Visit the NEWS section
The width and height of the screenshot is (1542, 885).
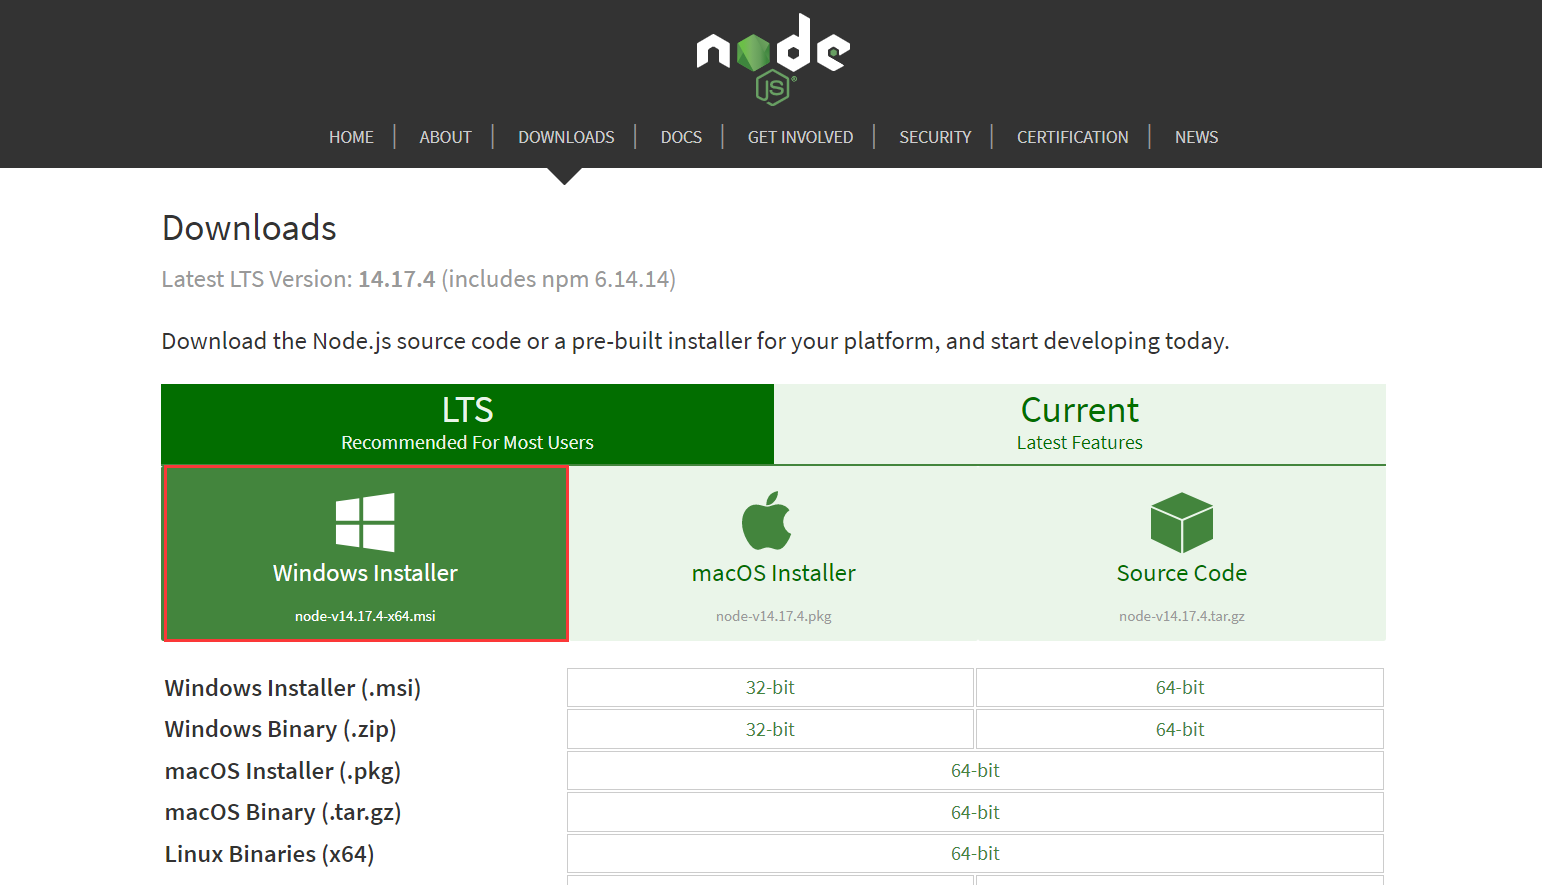[x=1196, y=137]
